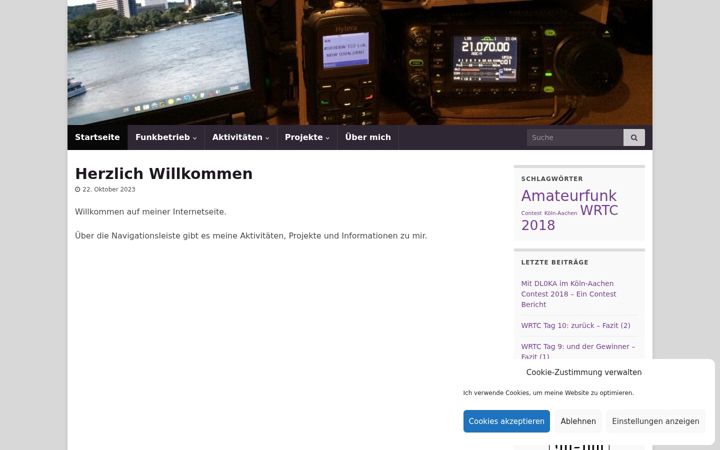720x450 pixels.
Task: Click the post date 22. Oktober 2023
Action: click(x=109, y=189)
